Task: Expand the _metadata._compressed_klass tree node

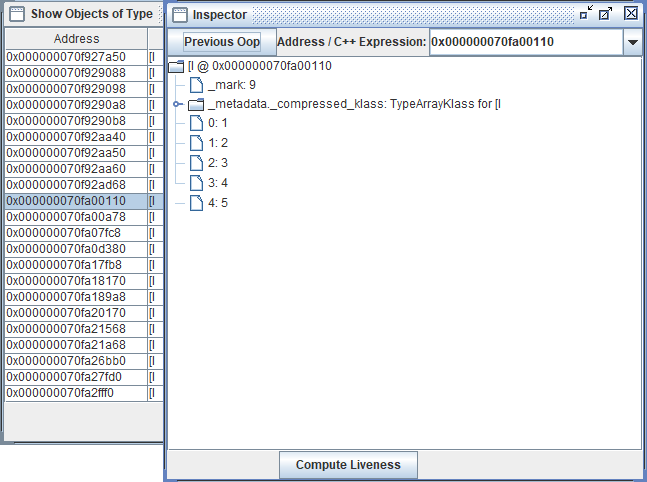Action: 177,104
